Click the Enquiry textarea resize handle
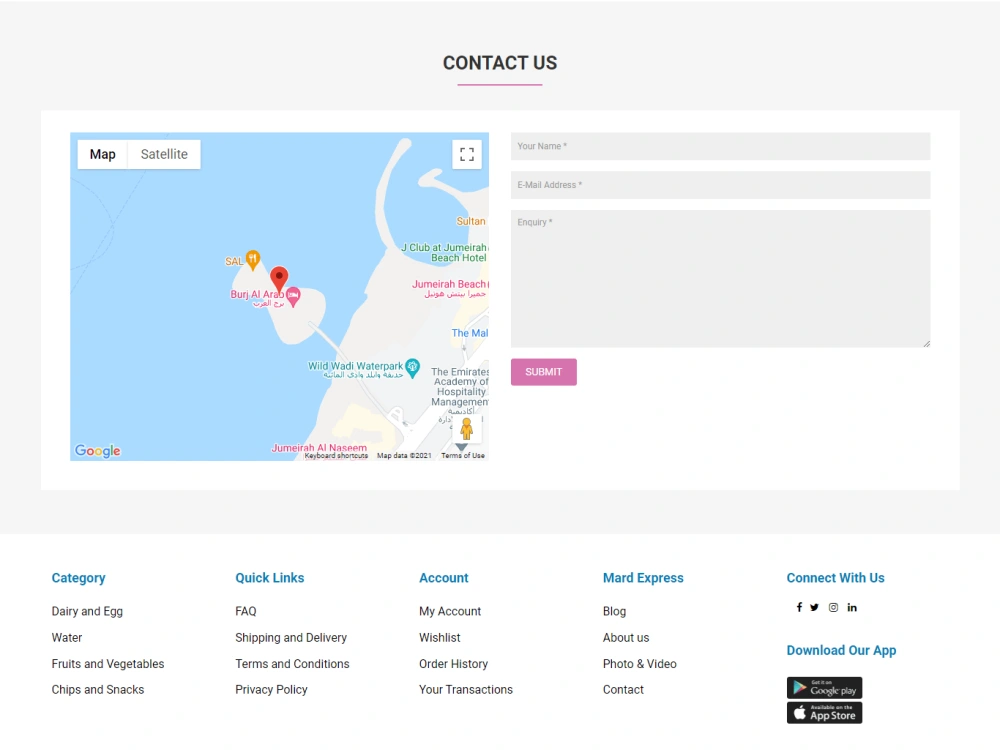 pyautogui.click(x=926, y=344)
